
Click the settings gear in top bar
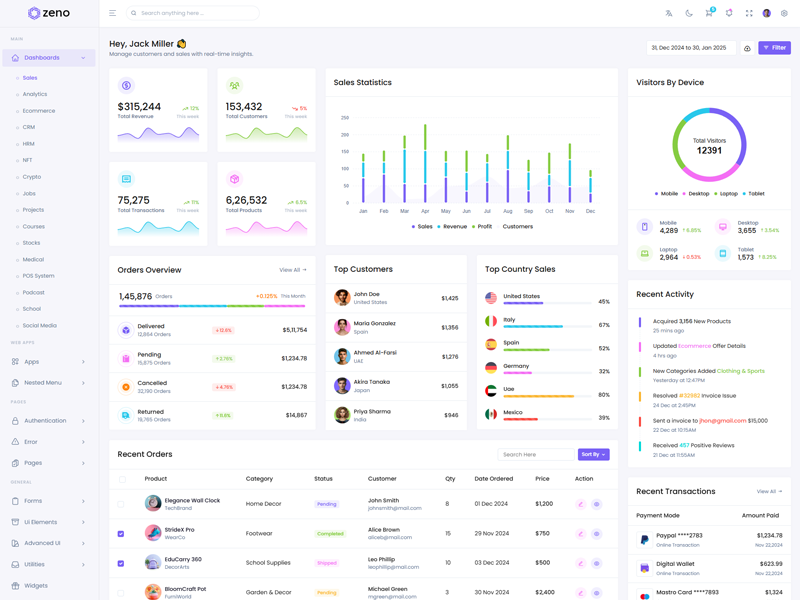[784, 13]
